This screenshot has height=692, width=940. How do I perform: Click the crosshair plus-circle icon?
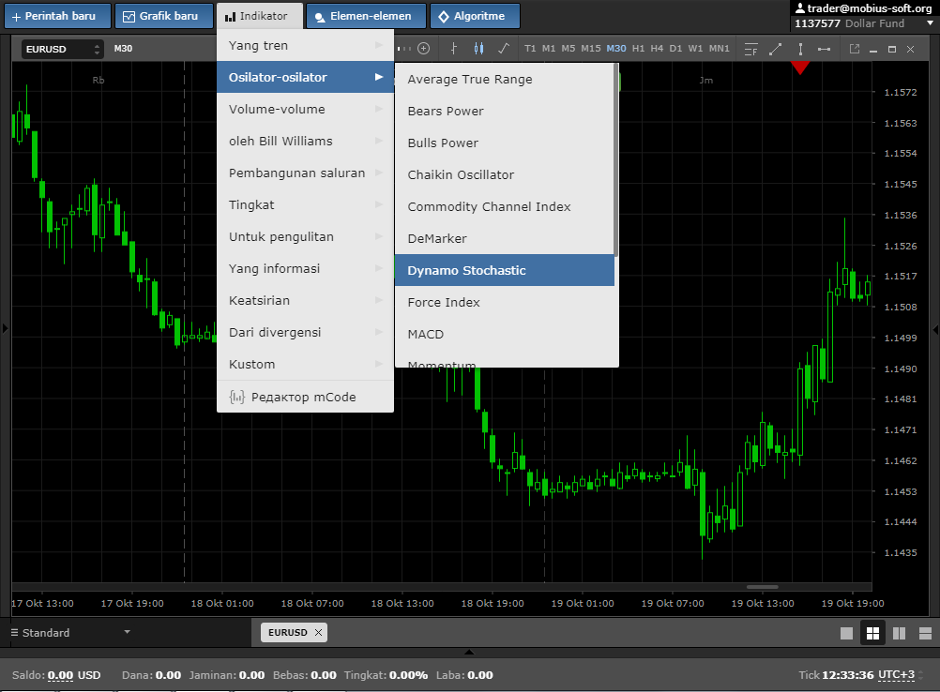(423, 49)
